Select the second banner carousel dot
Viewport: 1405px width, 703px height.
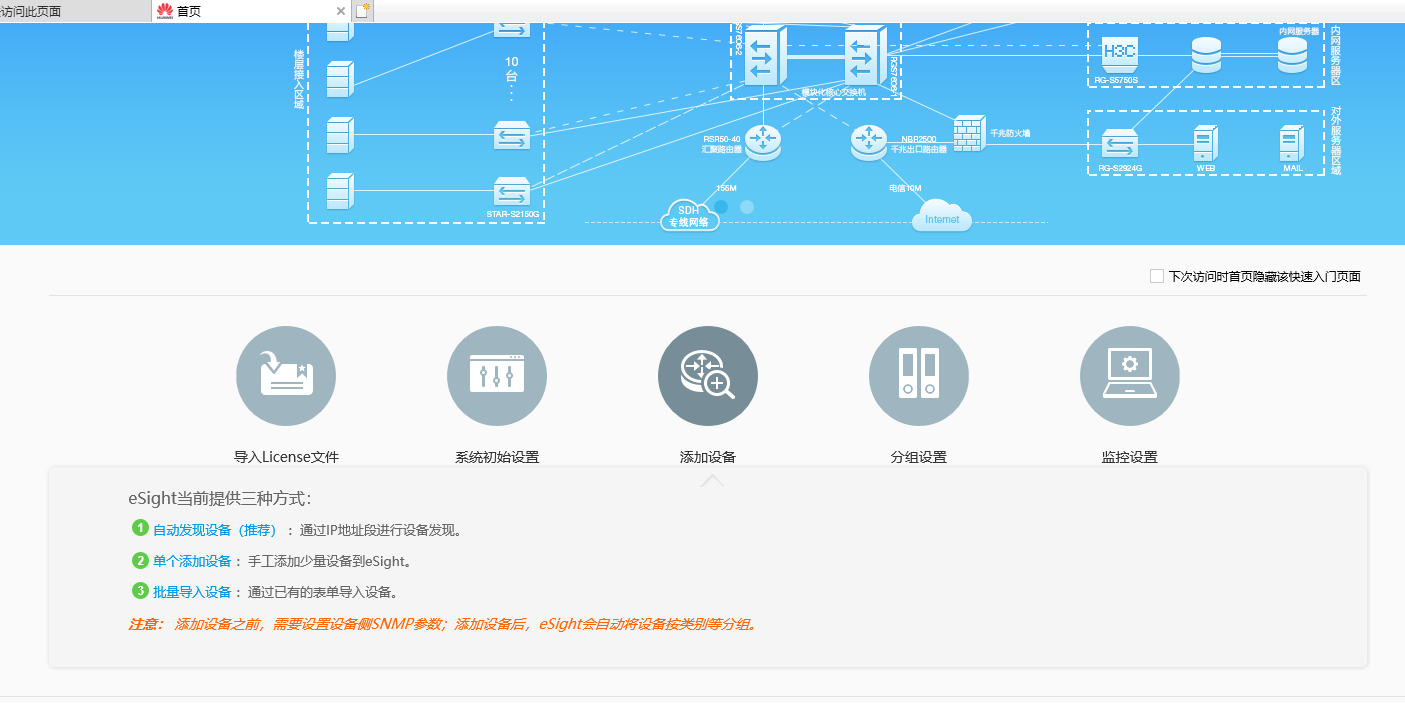click(747, 206)
